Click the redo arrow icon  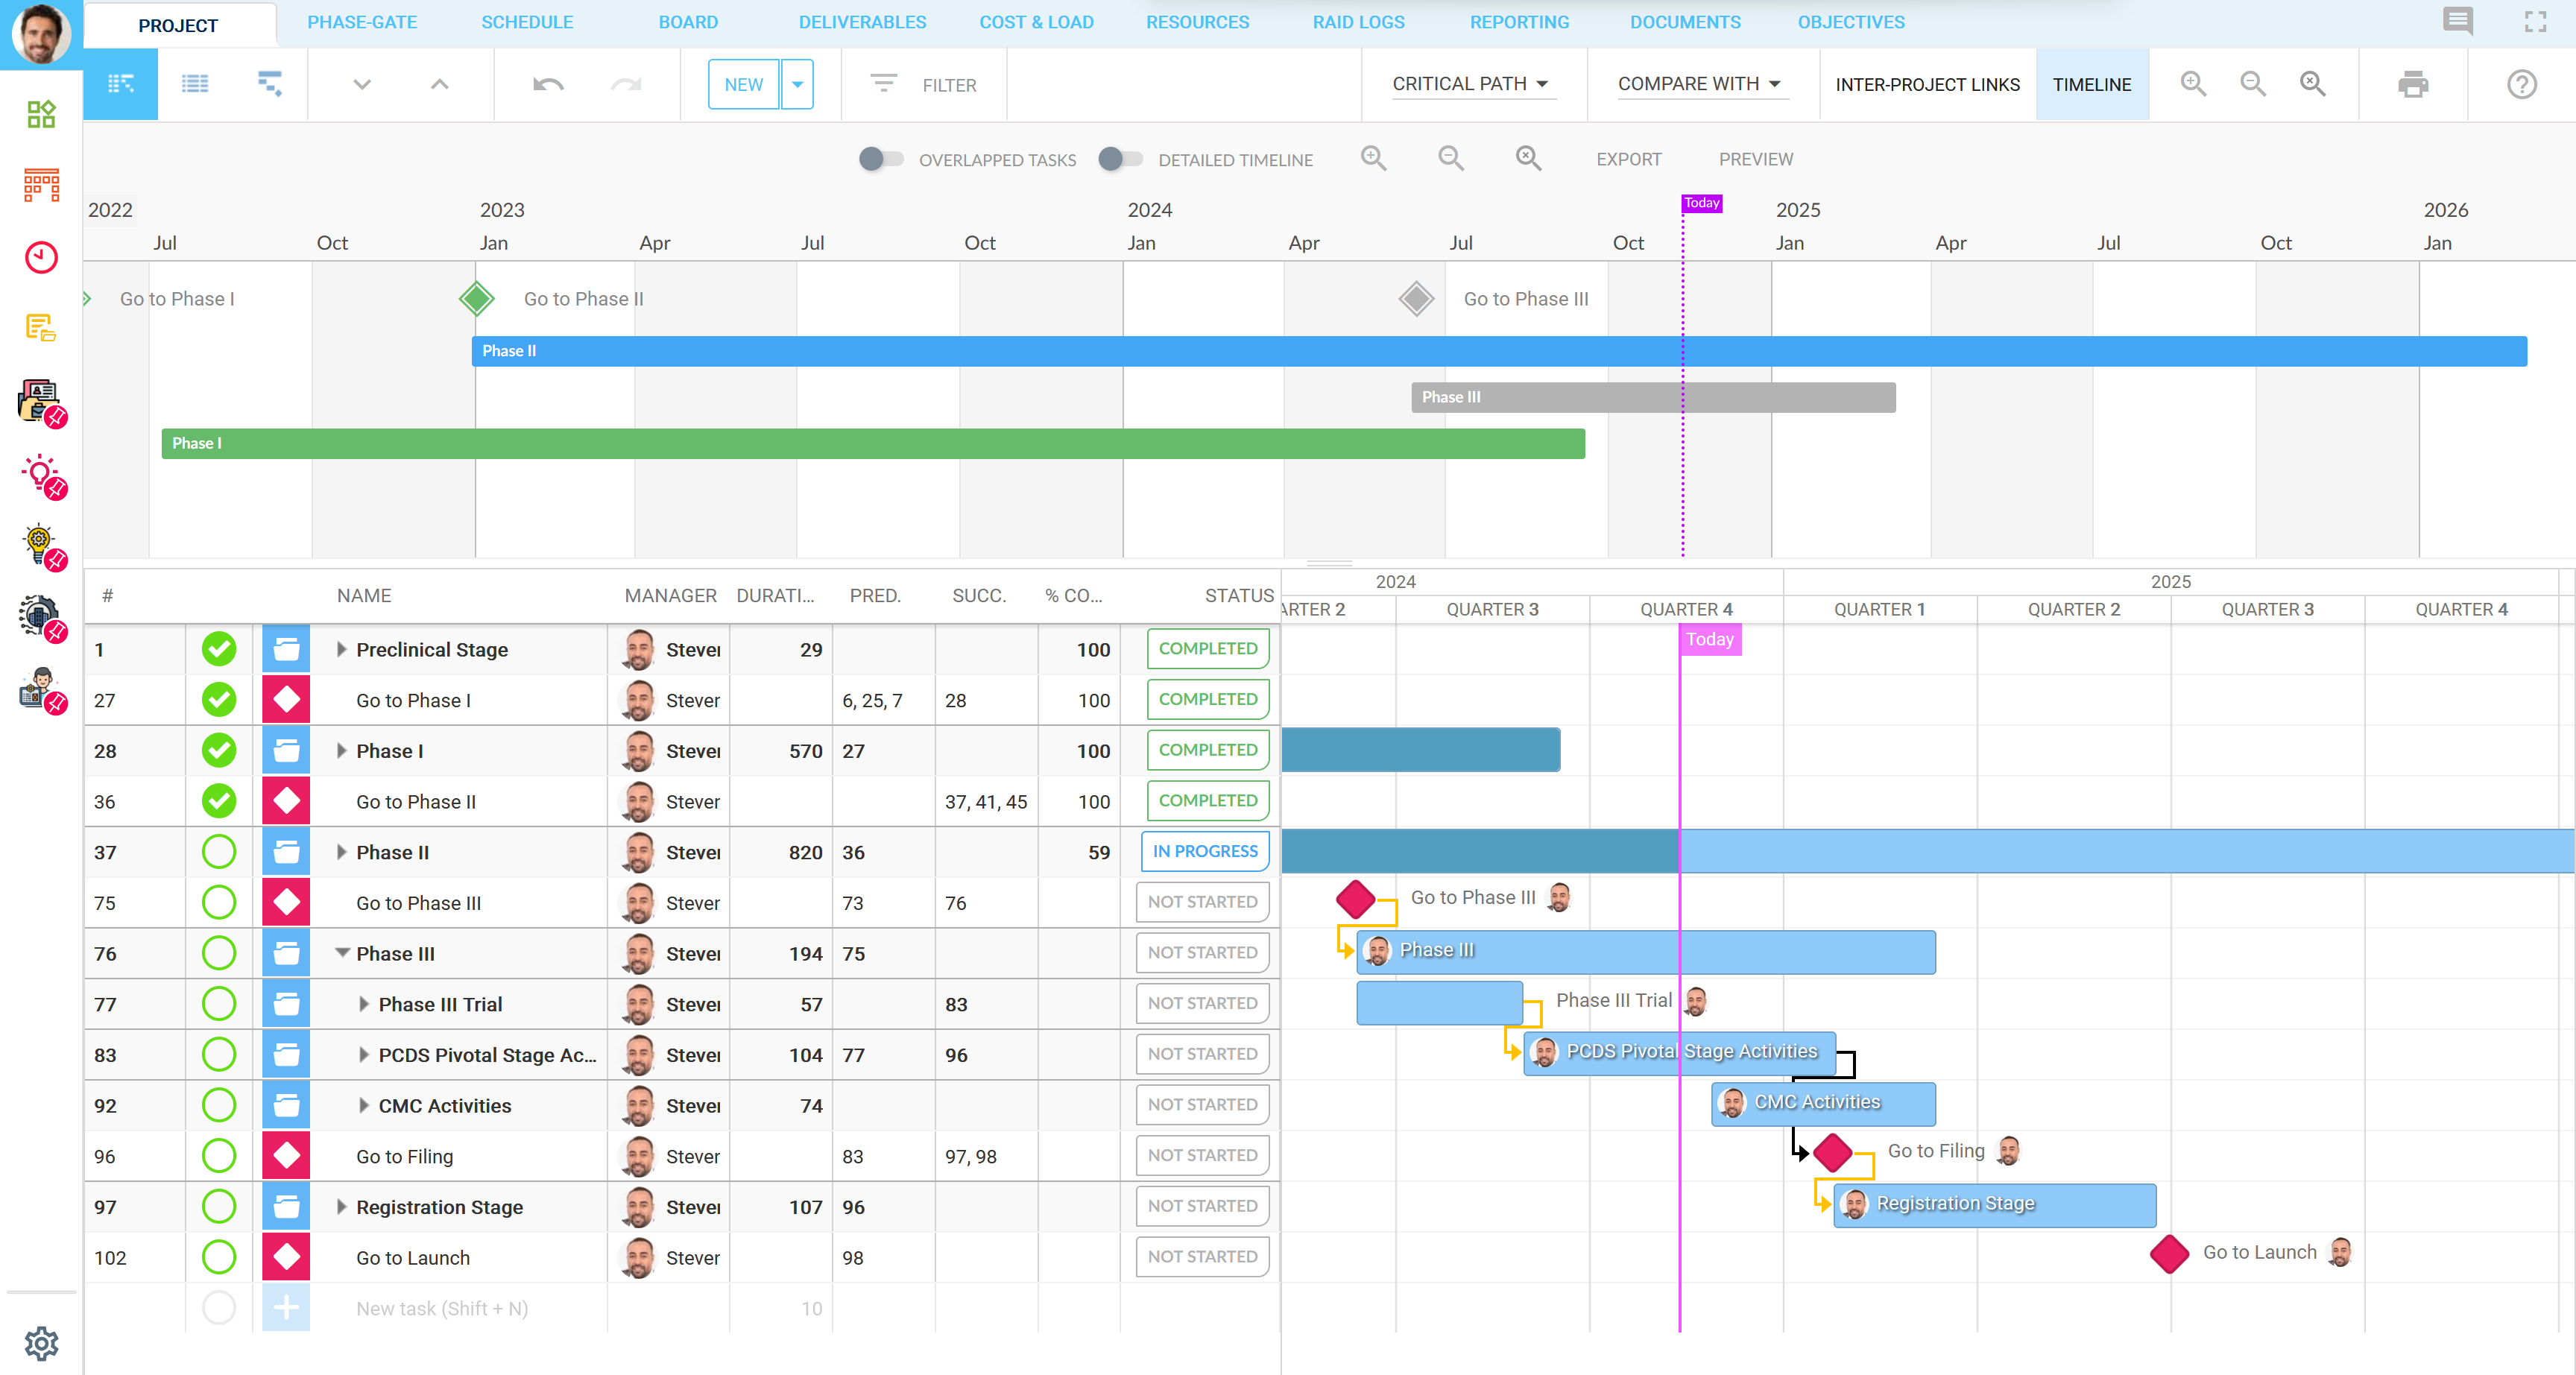pyautogui.click(x=625, y=84)
